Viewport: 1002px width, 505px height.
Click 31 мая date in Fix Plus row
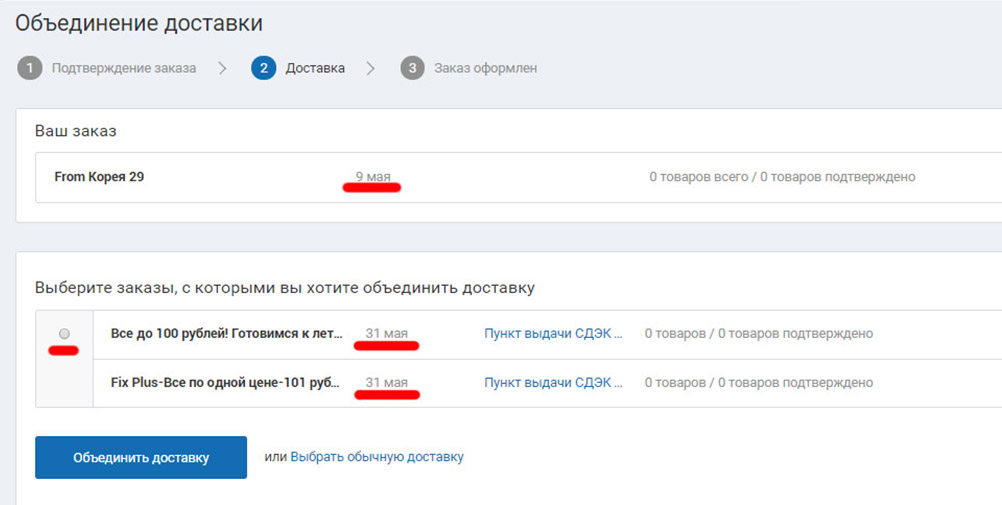tap(386, 383)
